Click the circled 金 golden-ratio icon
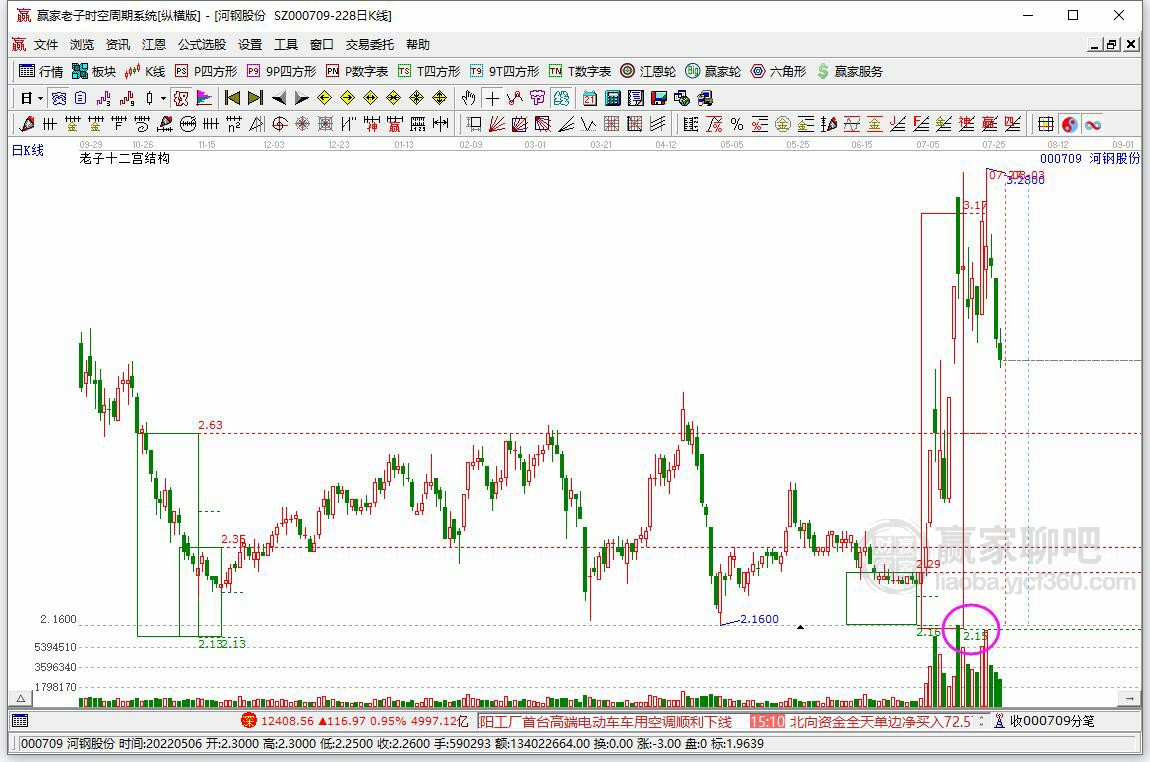 [783, 124]
